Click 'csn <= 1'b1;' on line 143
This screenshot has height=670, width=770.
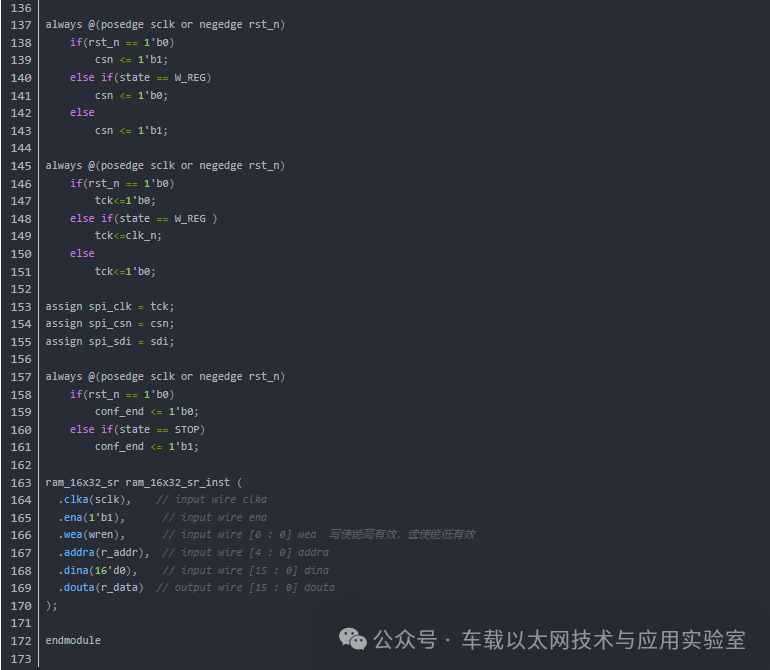point(131,131)
